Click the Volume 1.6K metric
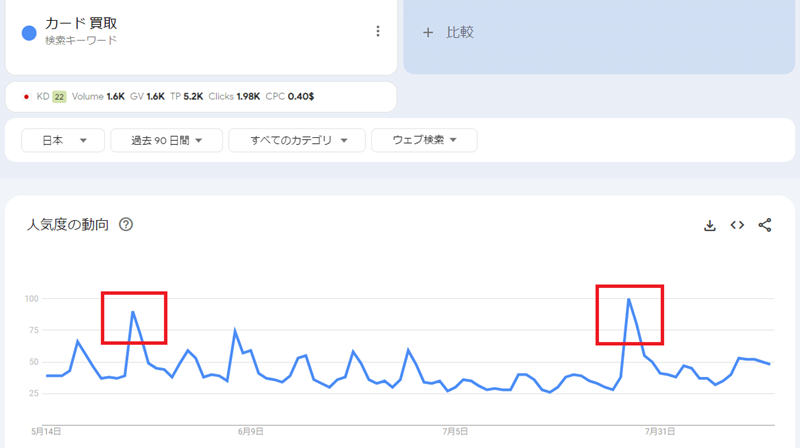Screen dimensions: 800x448 98,96
